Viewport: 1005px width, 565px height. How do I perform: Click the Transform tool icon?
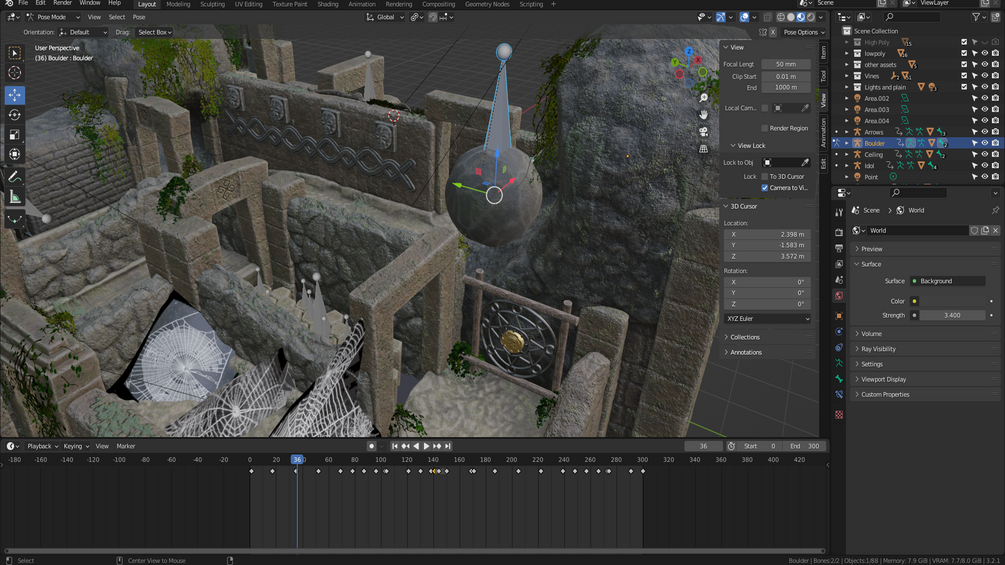tap(14, 155)
